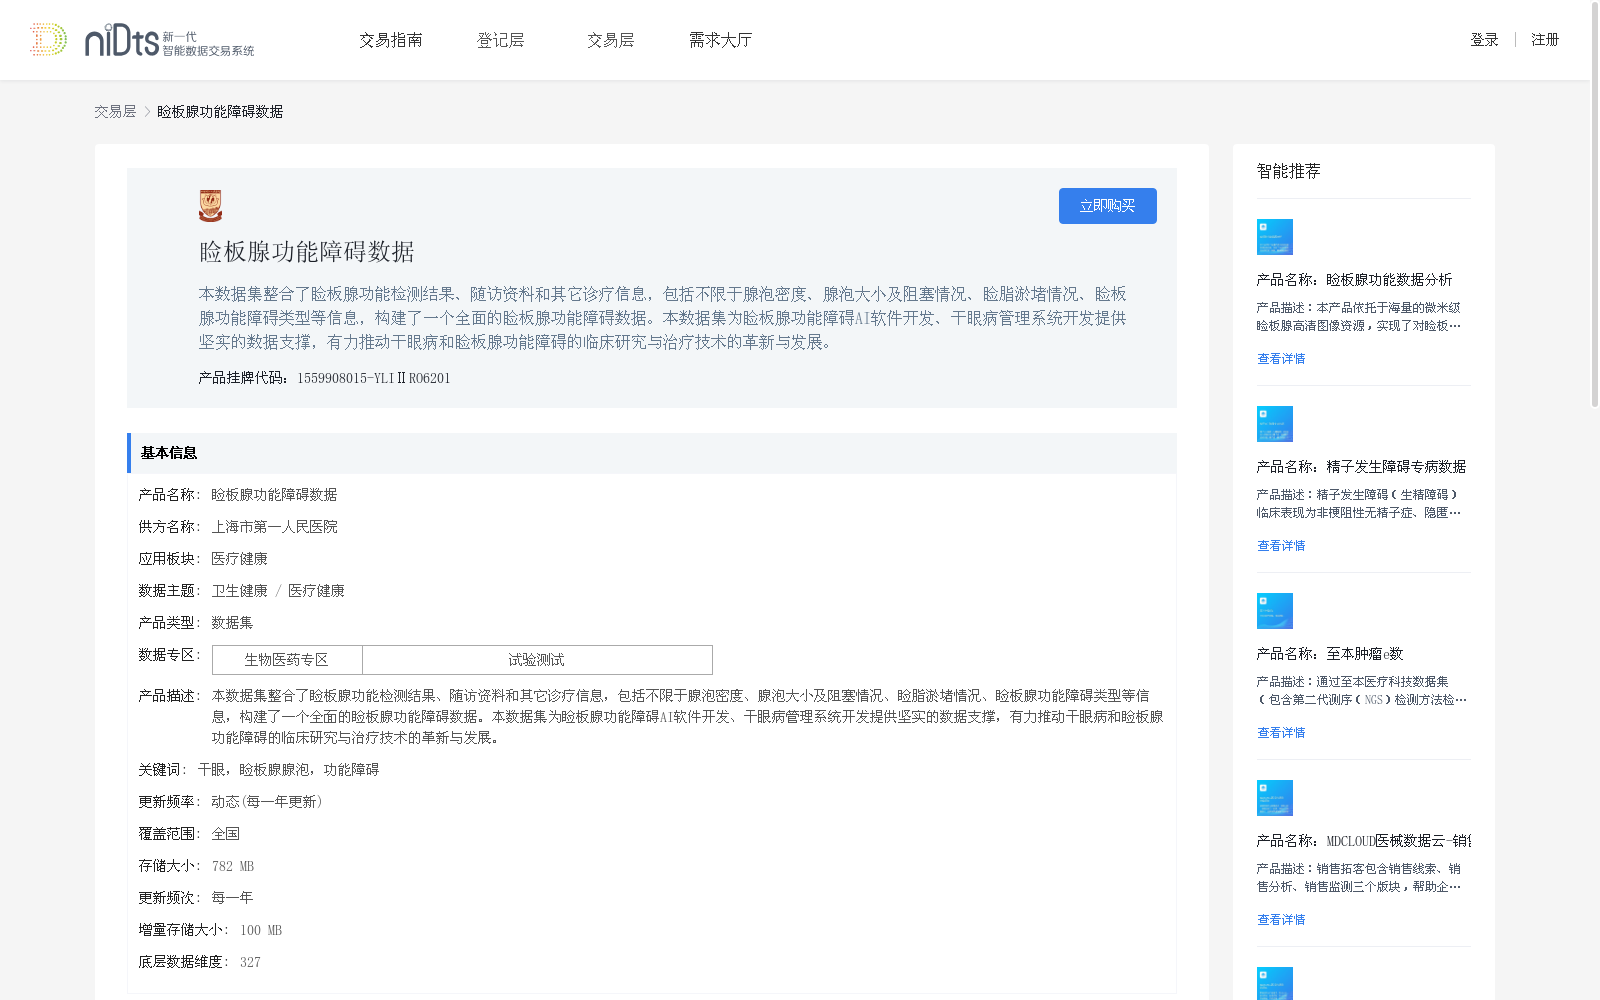Image resolution: width=1600 pixels, height=1000 pixels.
Task: Click data theme 卫生健康
Action: pyautogui.click(x=239, y=591)
